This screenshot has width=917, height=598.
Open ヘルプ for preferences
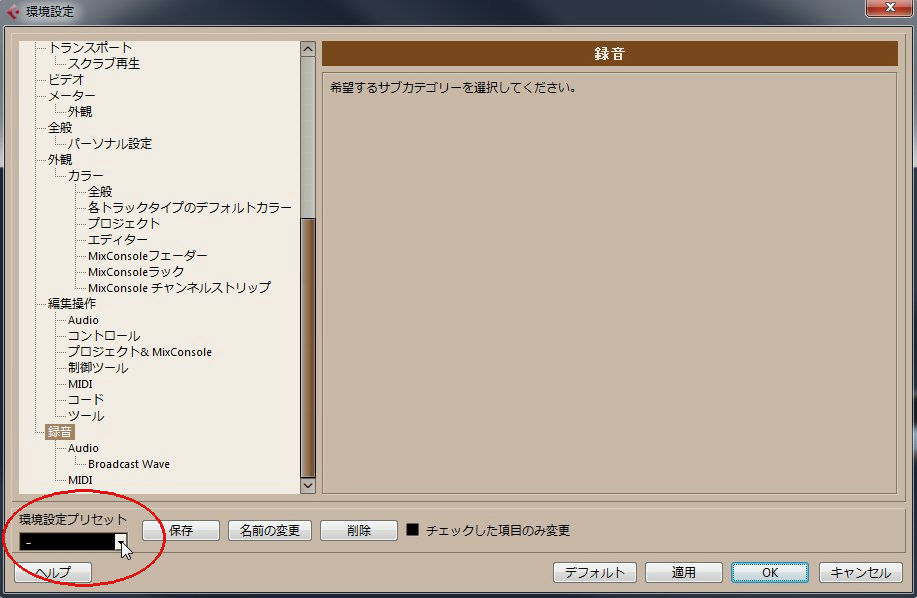pyautogui.click(x=53, y=572)
